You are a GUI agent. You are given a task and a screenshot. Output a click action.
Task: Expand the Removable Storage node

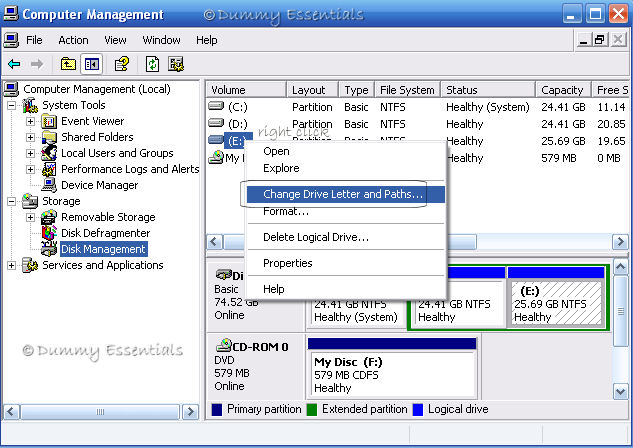click(30, 218)
